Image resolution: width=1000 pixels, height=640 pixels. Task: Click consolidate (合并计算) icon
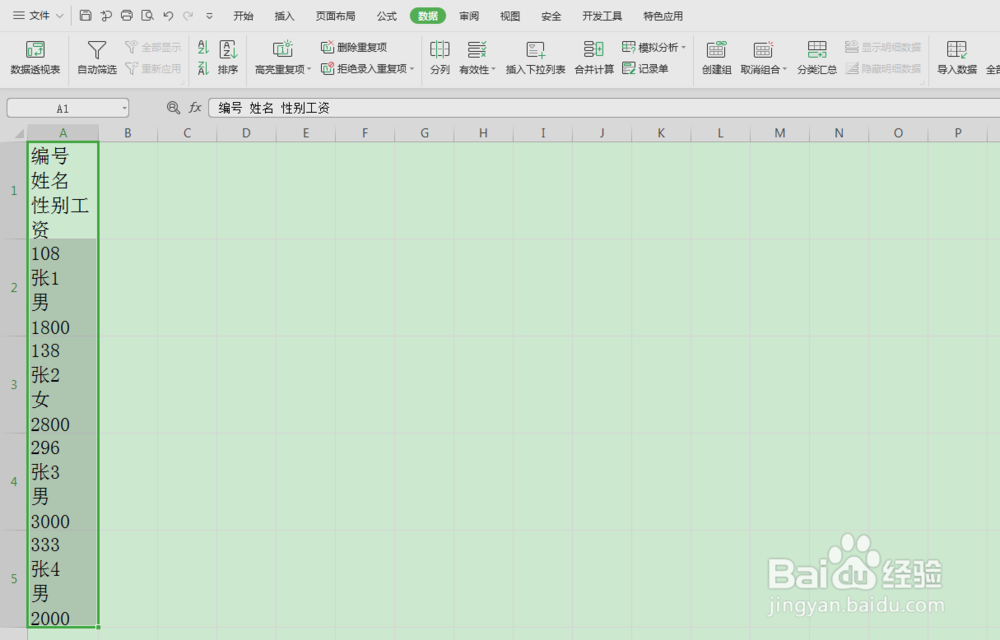[594, 57]
